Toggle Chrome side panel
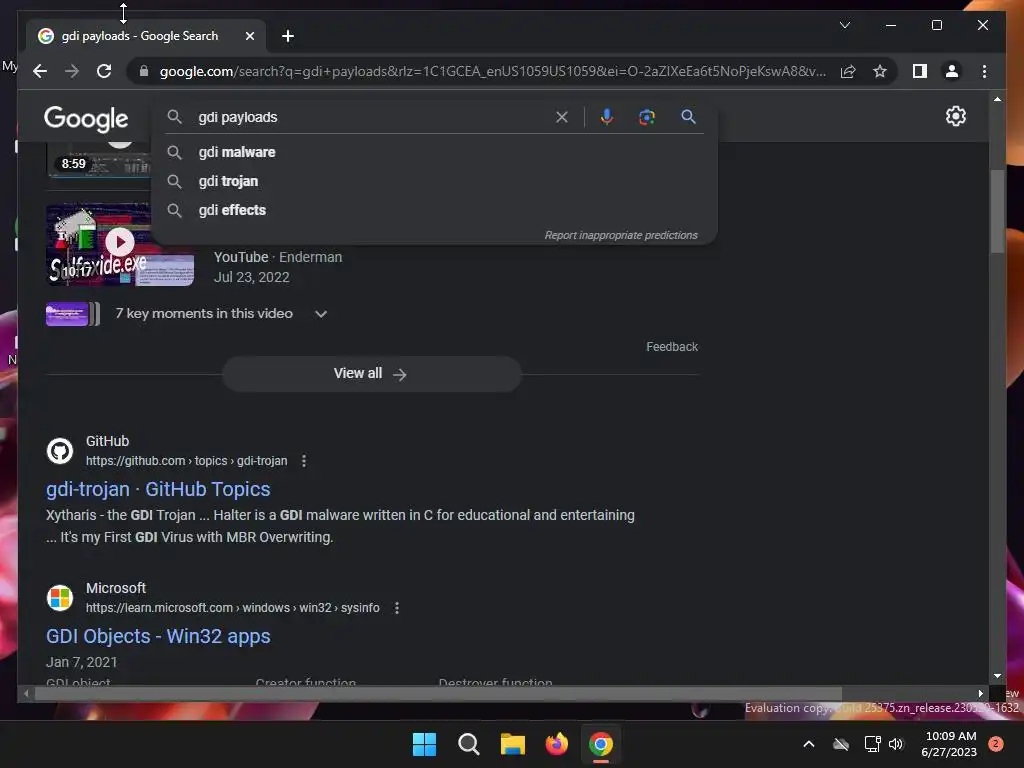1024x768 pixels. click(920, 71)
